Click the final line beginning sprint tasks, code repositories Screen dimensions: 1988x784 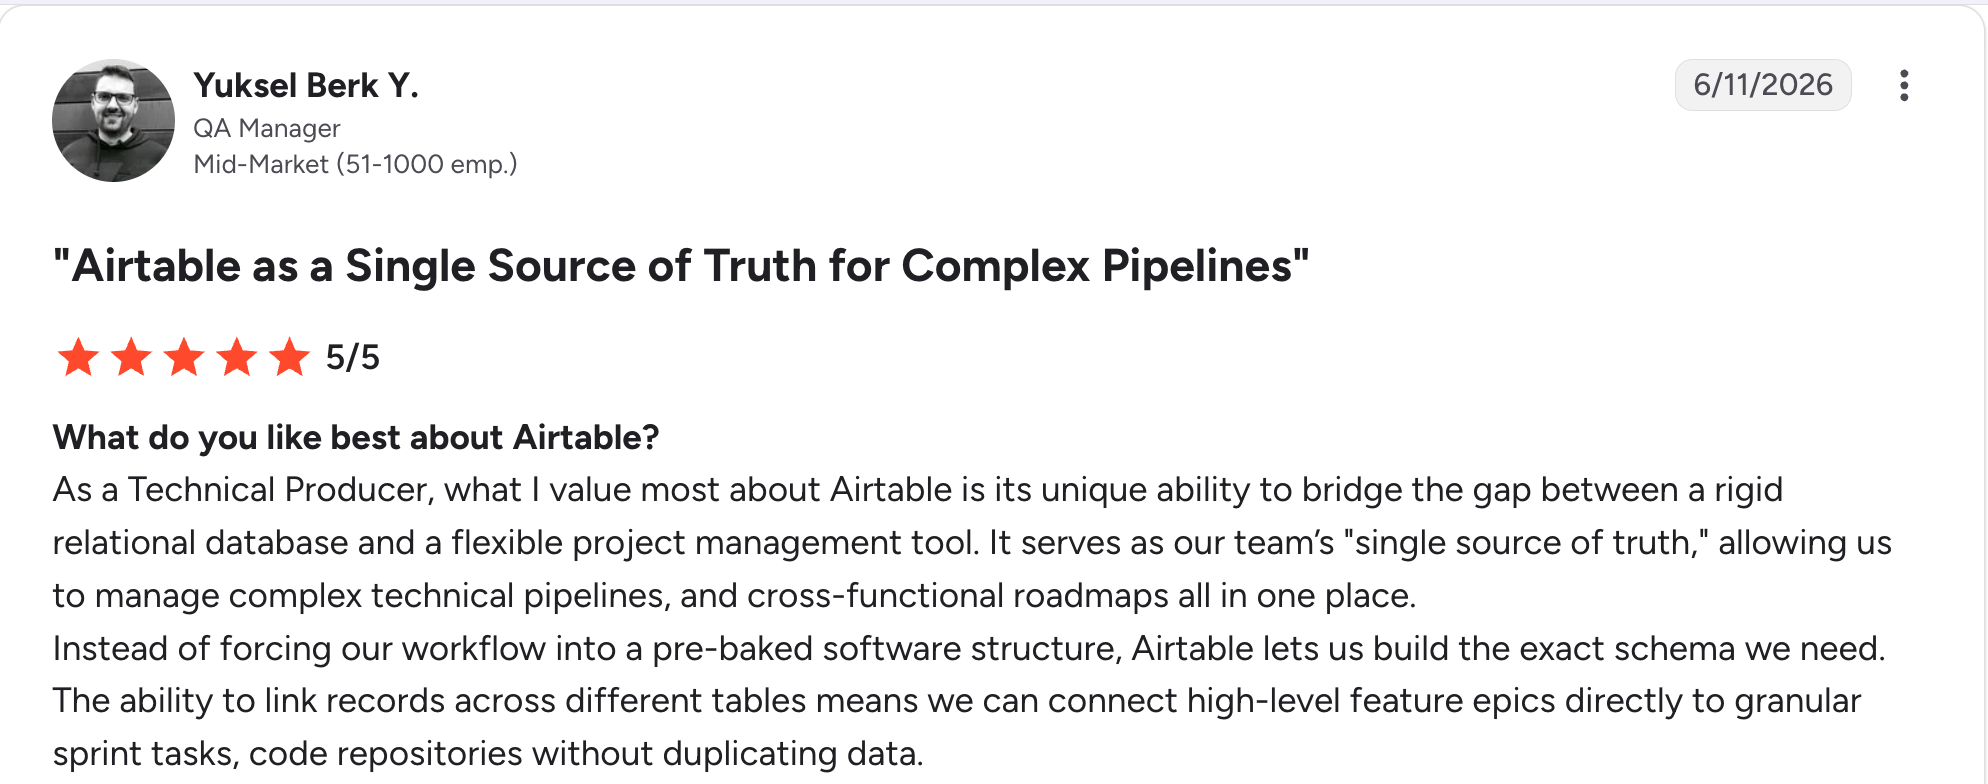488,753
